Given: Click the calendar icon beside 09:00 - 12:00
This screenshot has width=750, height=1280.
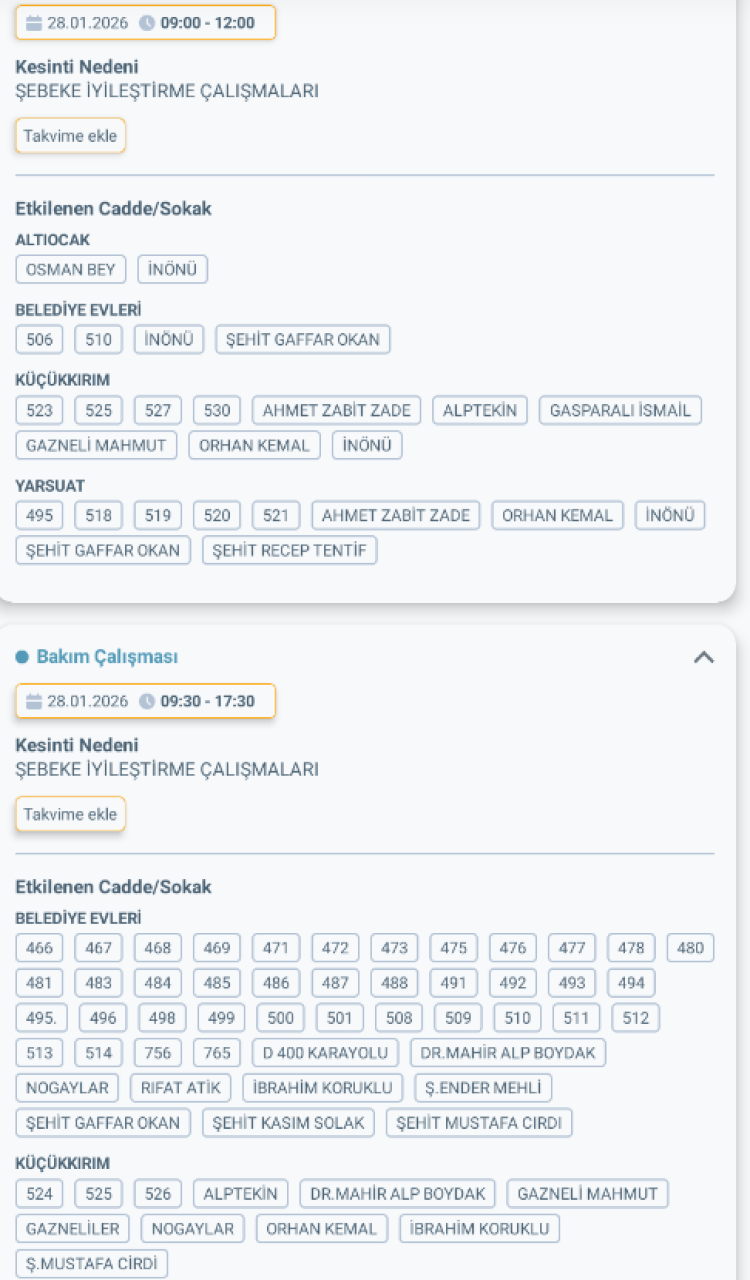Looking at the screenshot, I should pos(34,23).
